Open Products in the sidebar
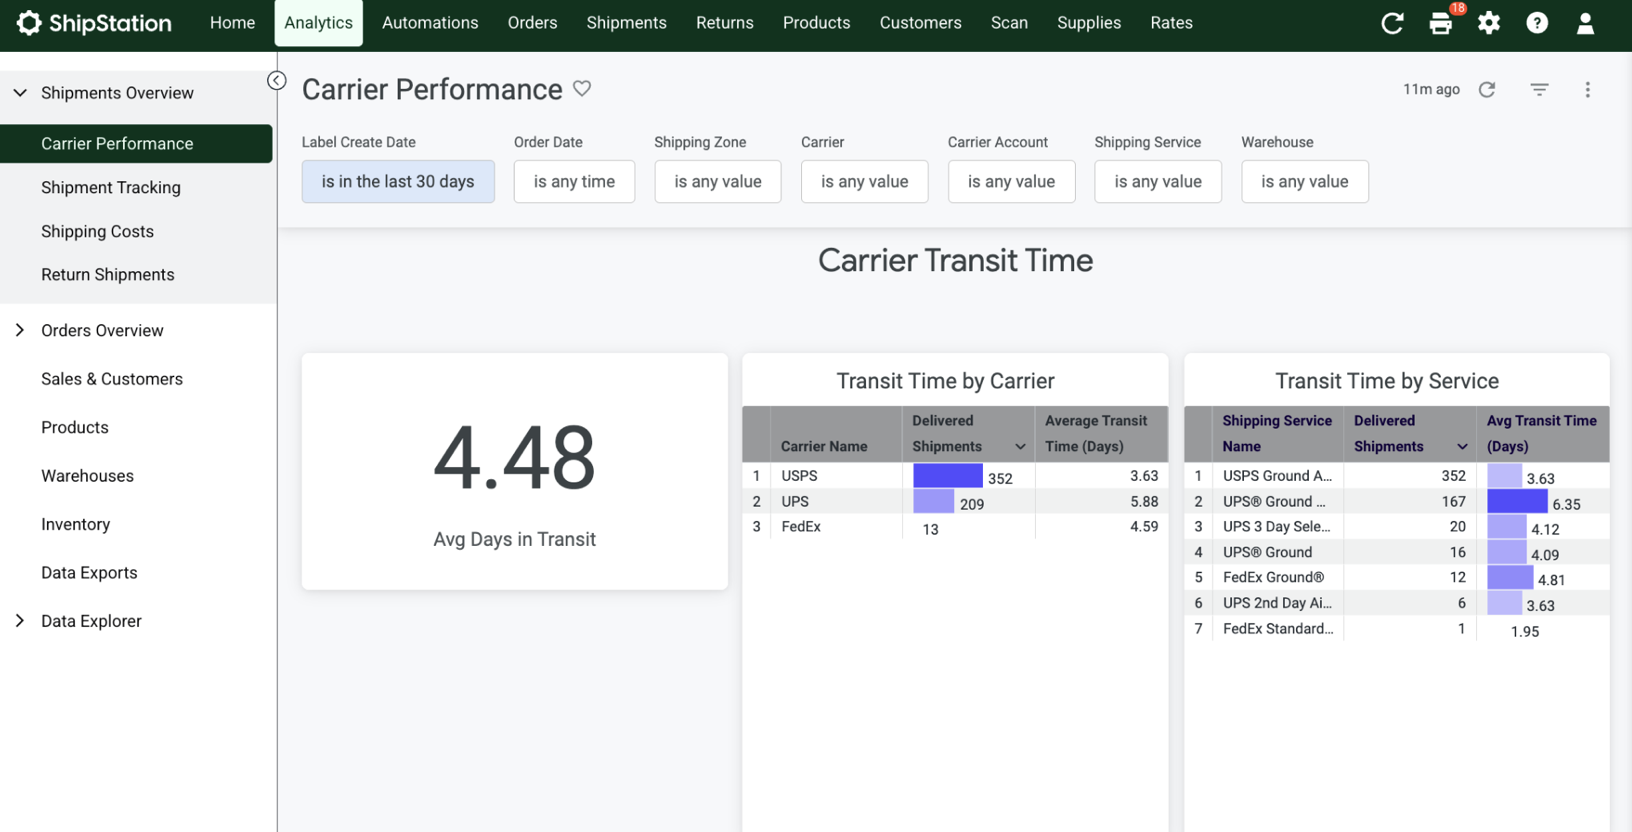Screen dimensions: 1632x832 tap(75, 427)
